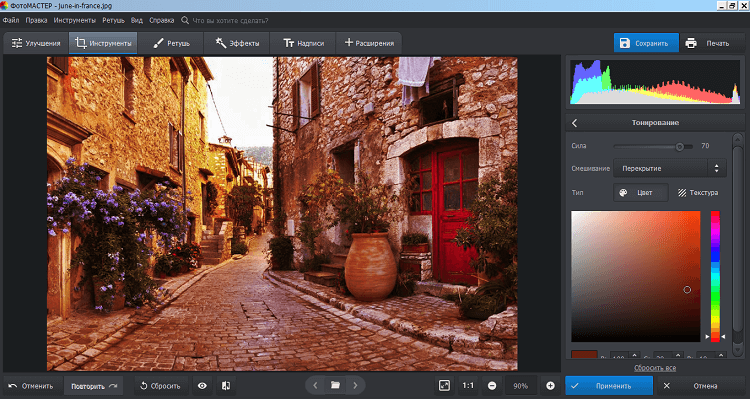Image resolution: width=750 pixels, height=400 pixels.
Task: Go to the next photo with the right arrow
Action: pyautogui.click(x=356, y=385)
